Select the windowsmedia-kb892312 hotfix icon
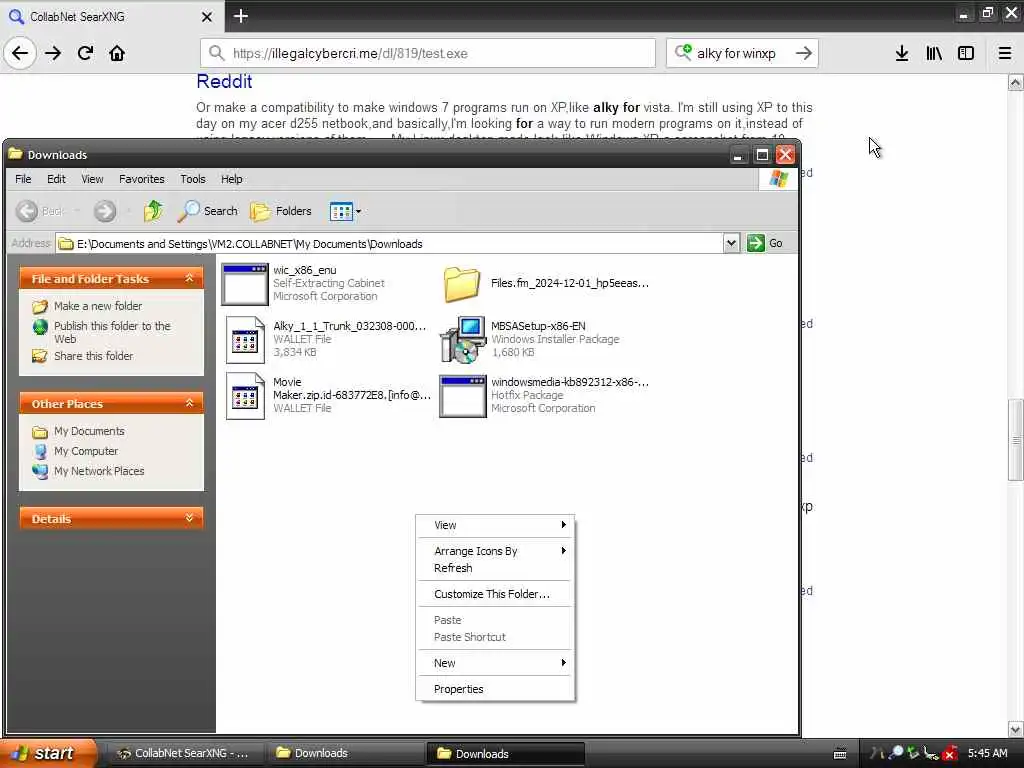Image resolution: width=1024 pixels, height=768 pixels. coord(462,396)
